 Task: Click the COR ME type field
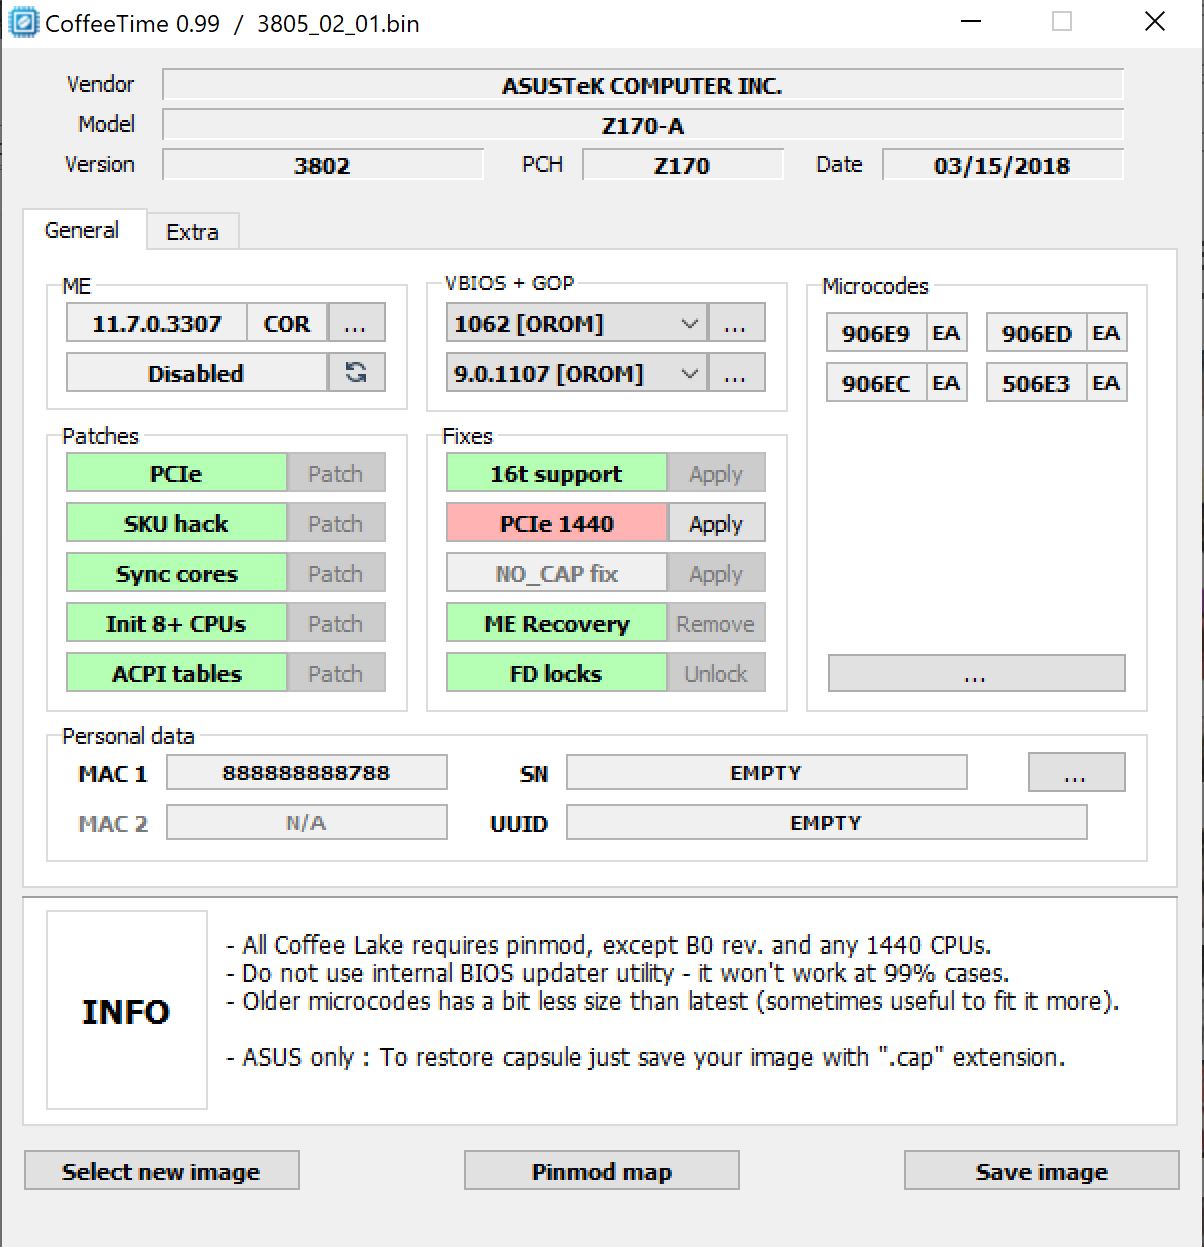pyautogui.click(x=287, y=323)
